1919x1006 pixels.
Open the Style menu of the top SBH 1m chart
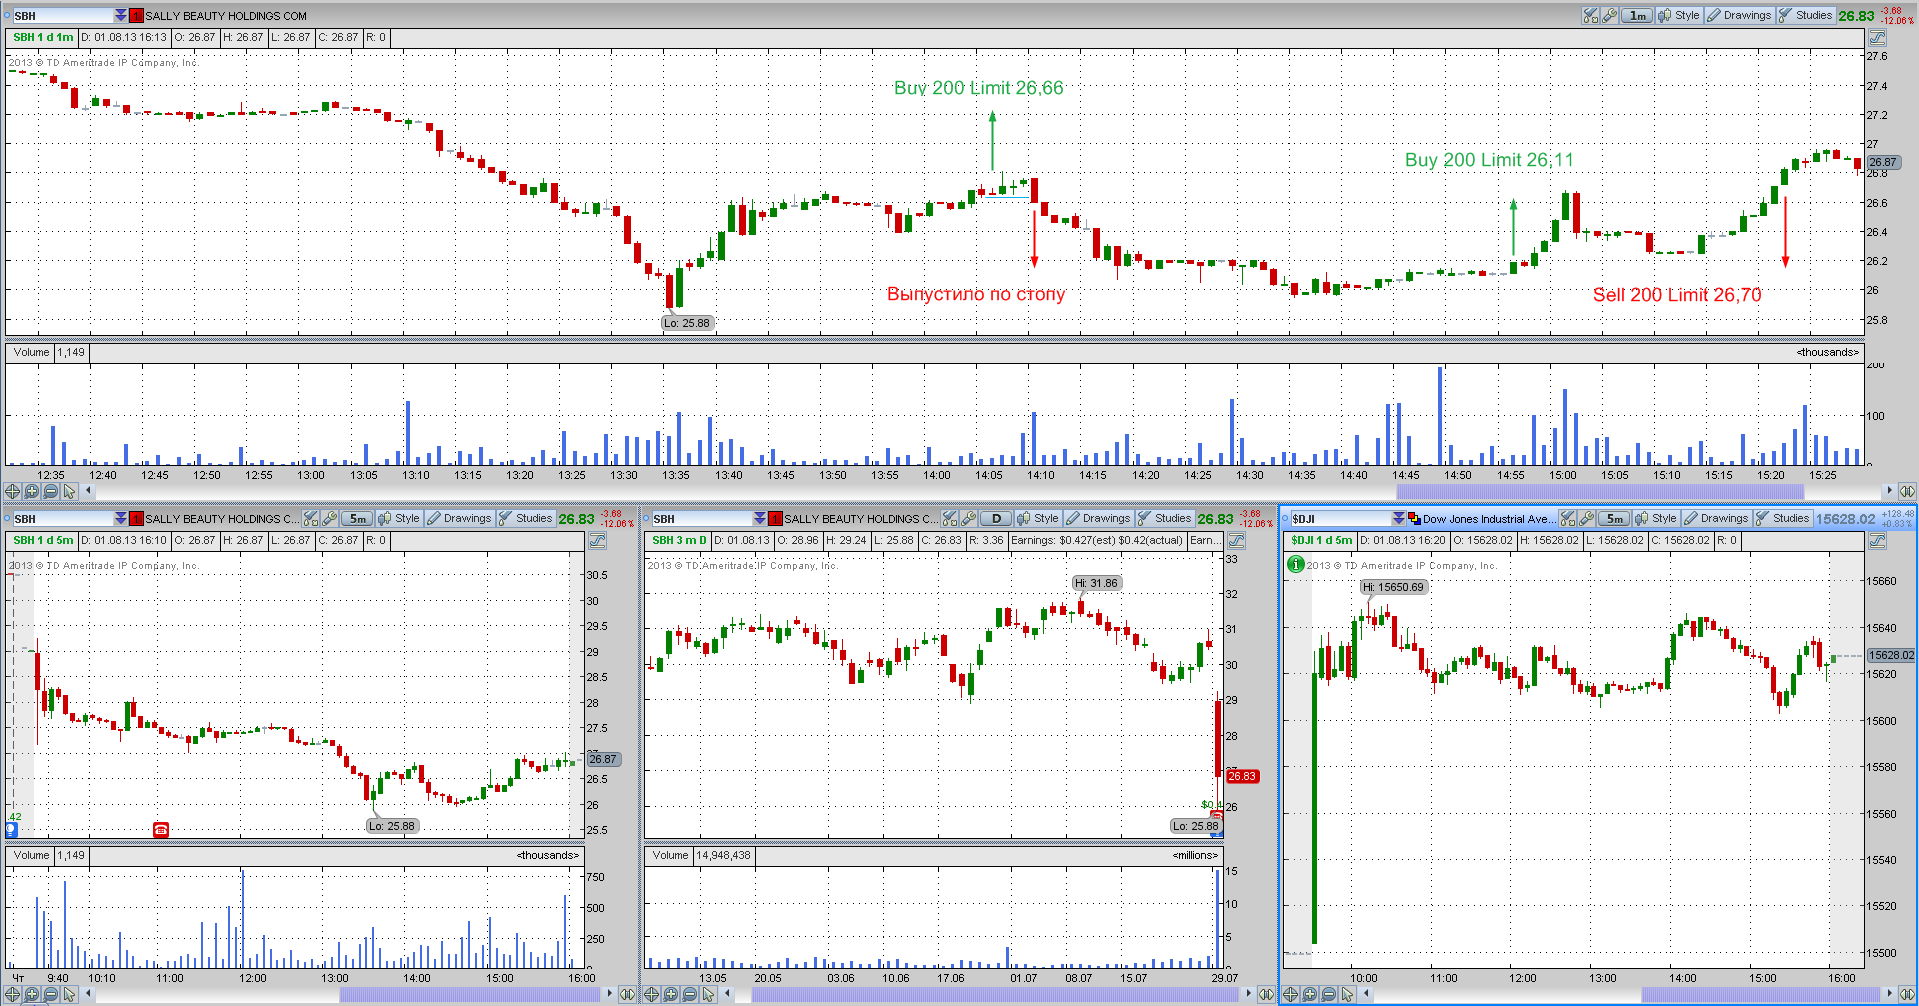[1679, 15]
